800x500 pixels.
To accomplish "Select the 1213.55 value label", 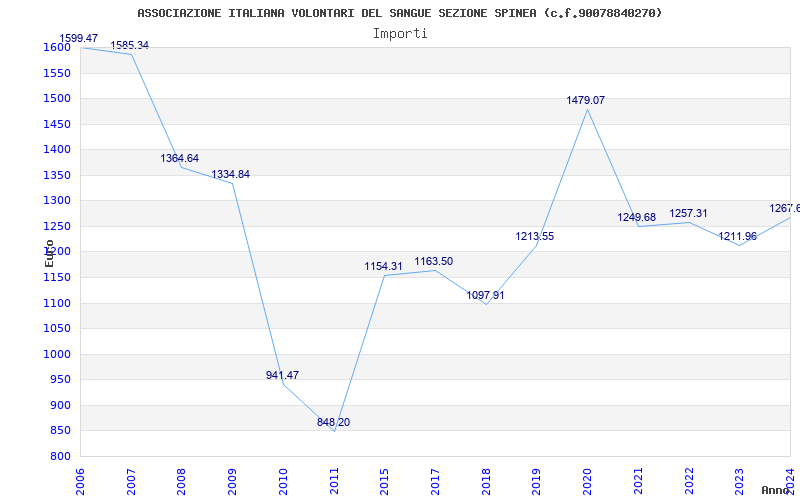I will click(535, 237).
